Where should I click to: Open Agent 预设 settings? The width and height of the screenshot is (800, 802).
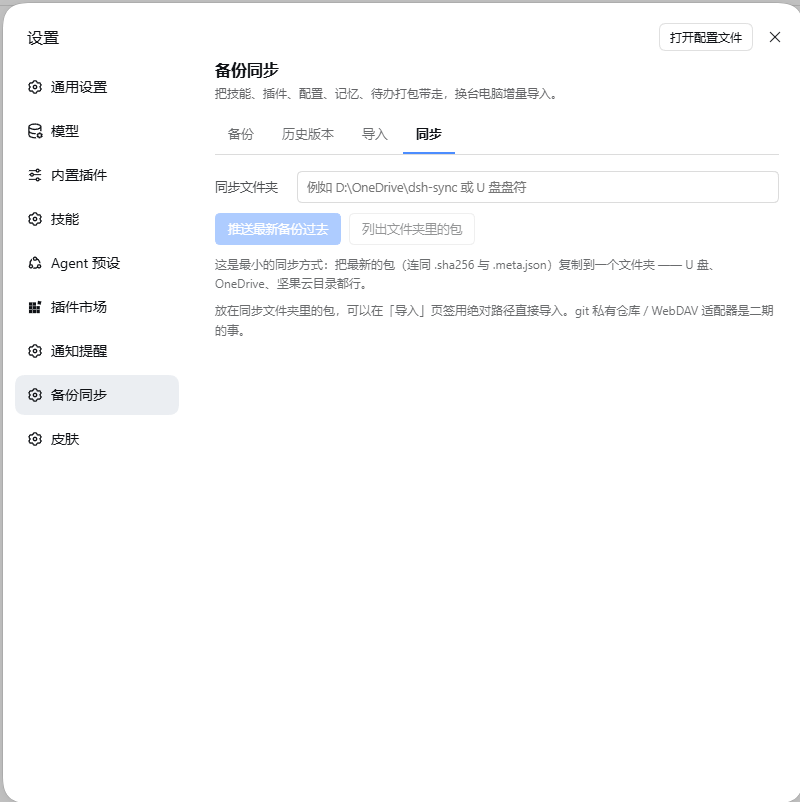pyautogui.click(x=97, y=263)
